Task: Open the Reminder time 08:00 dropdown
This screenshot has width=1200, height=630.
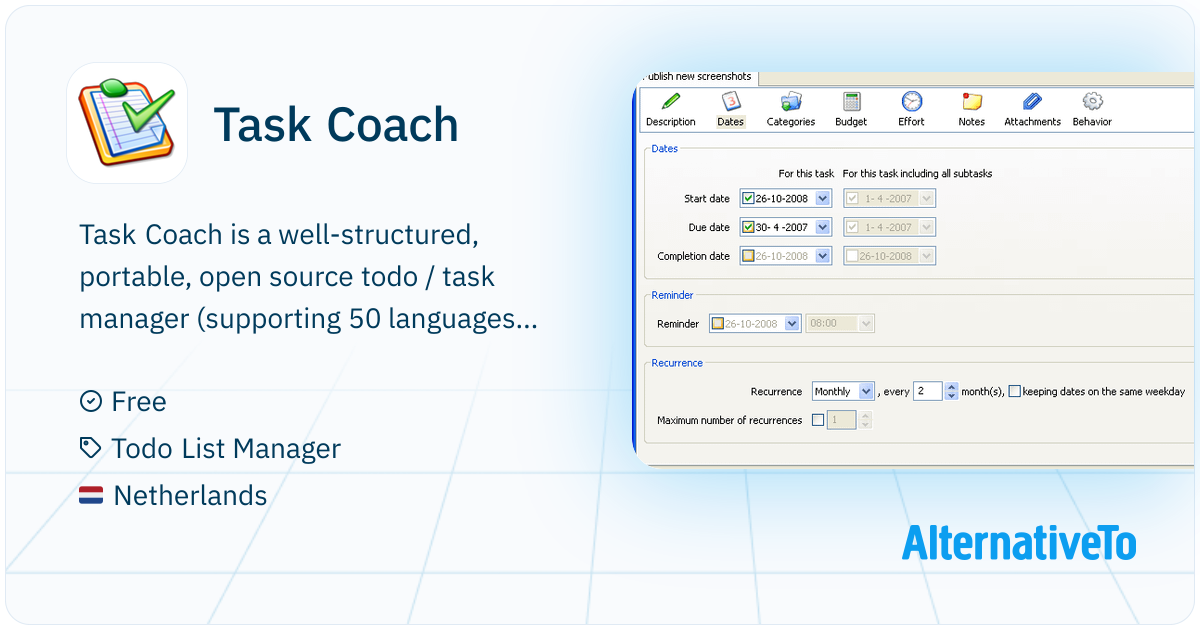Action: 866,324
